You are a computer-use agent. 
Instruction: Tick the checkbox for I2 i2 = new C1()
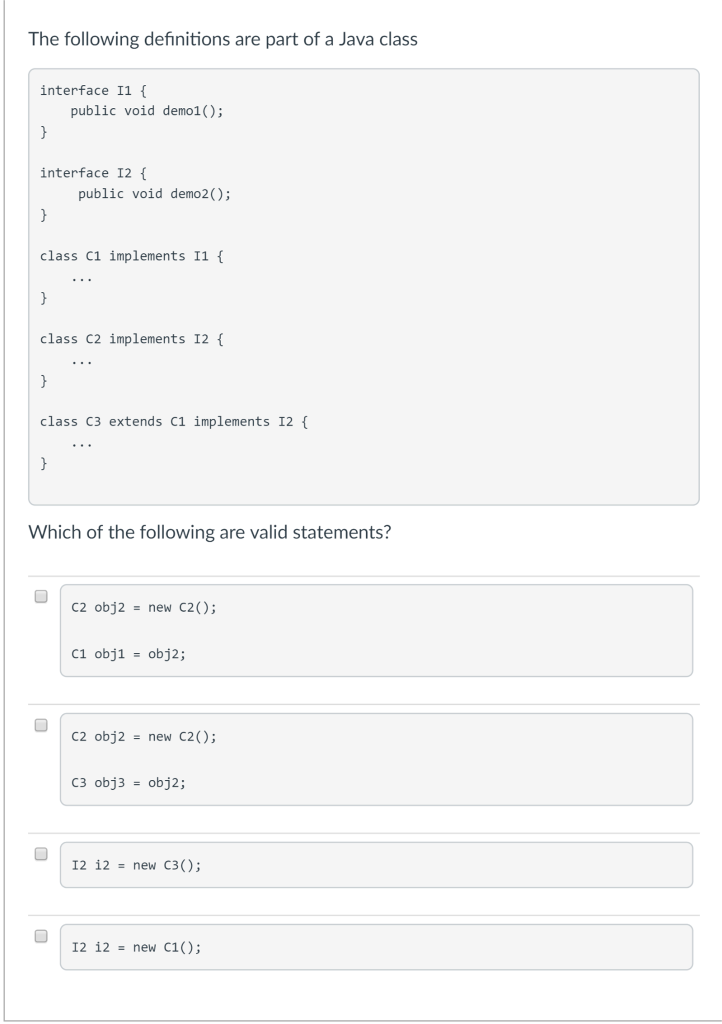[41, 936]
